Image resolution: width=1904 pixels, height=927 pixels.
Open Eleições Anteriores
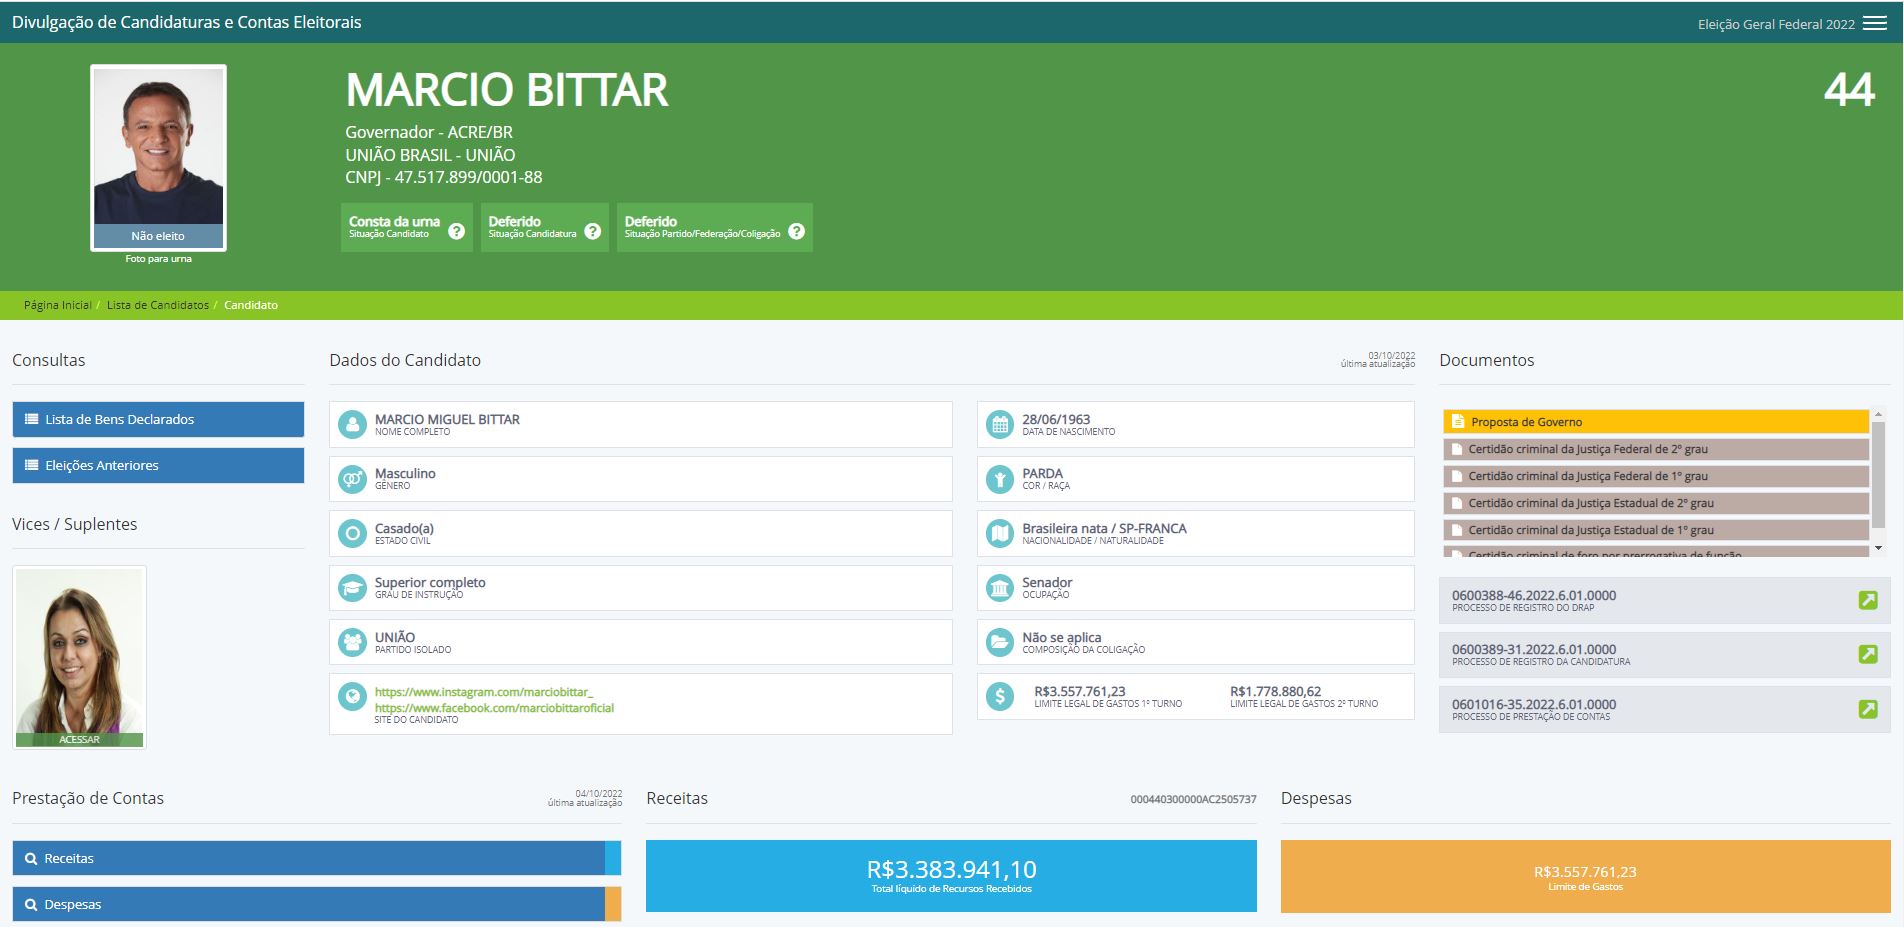[158, 466]
